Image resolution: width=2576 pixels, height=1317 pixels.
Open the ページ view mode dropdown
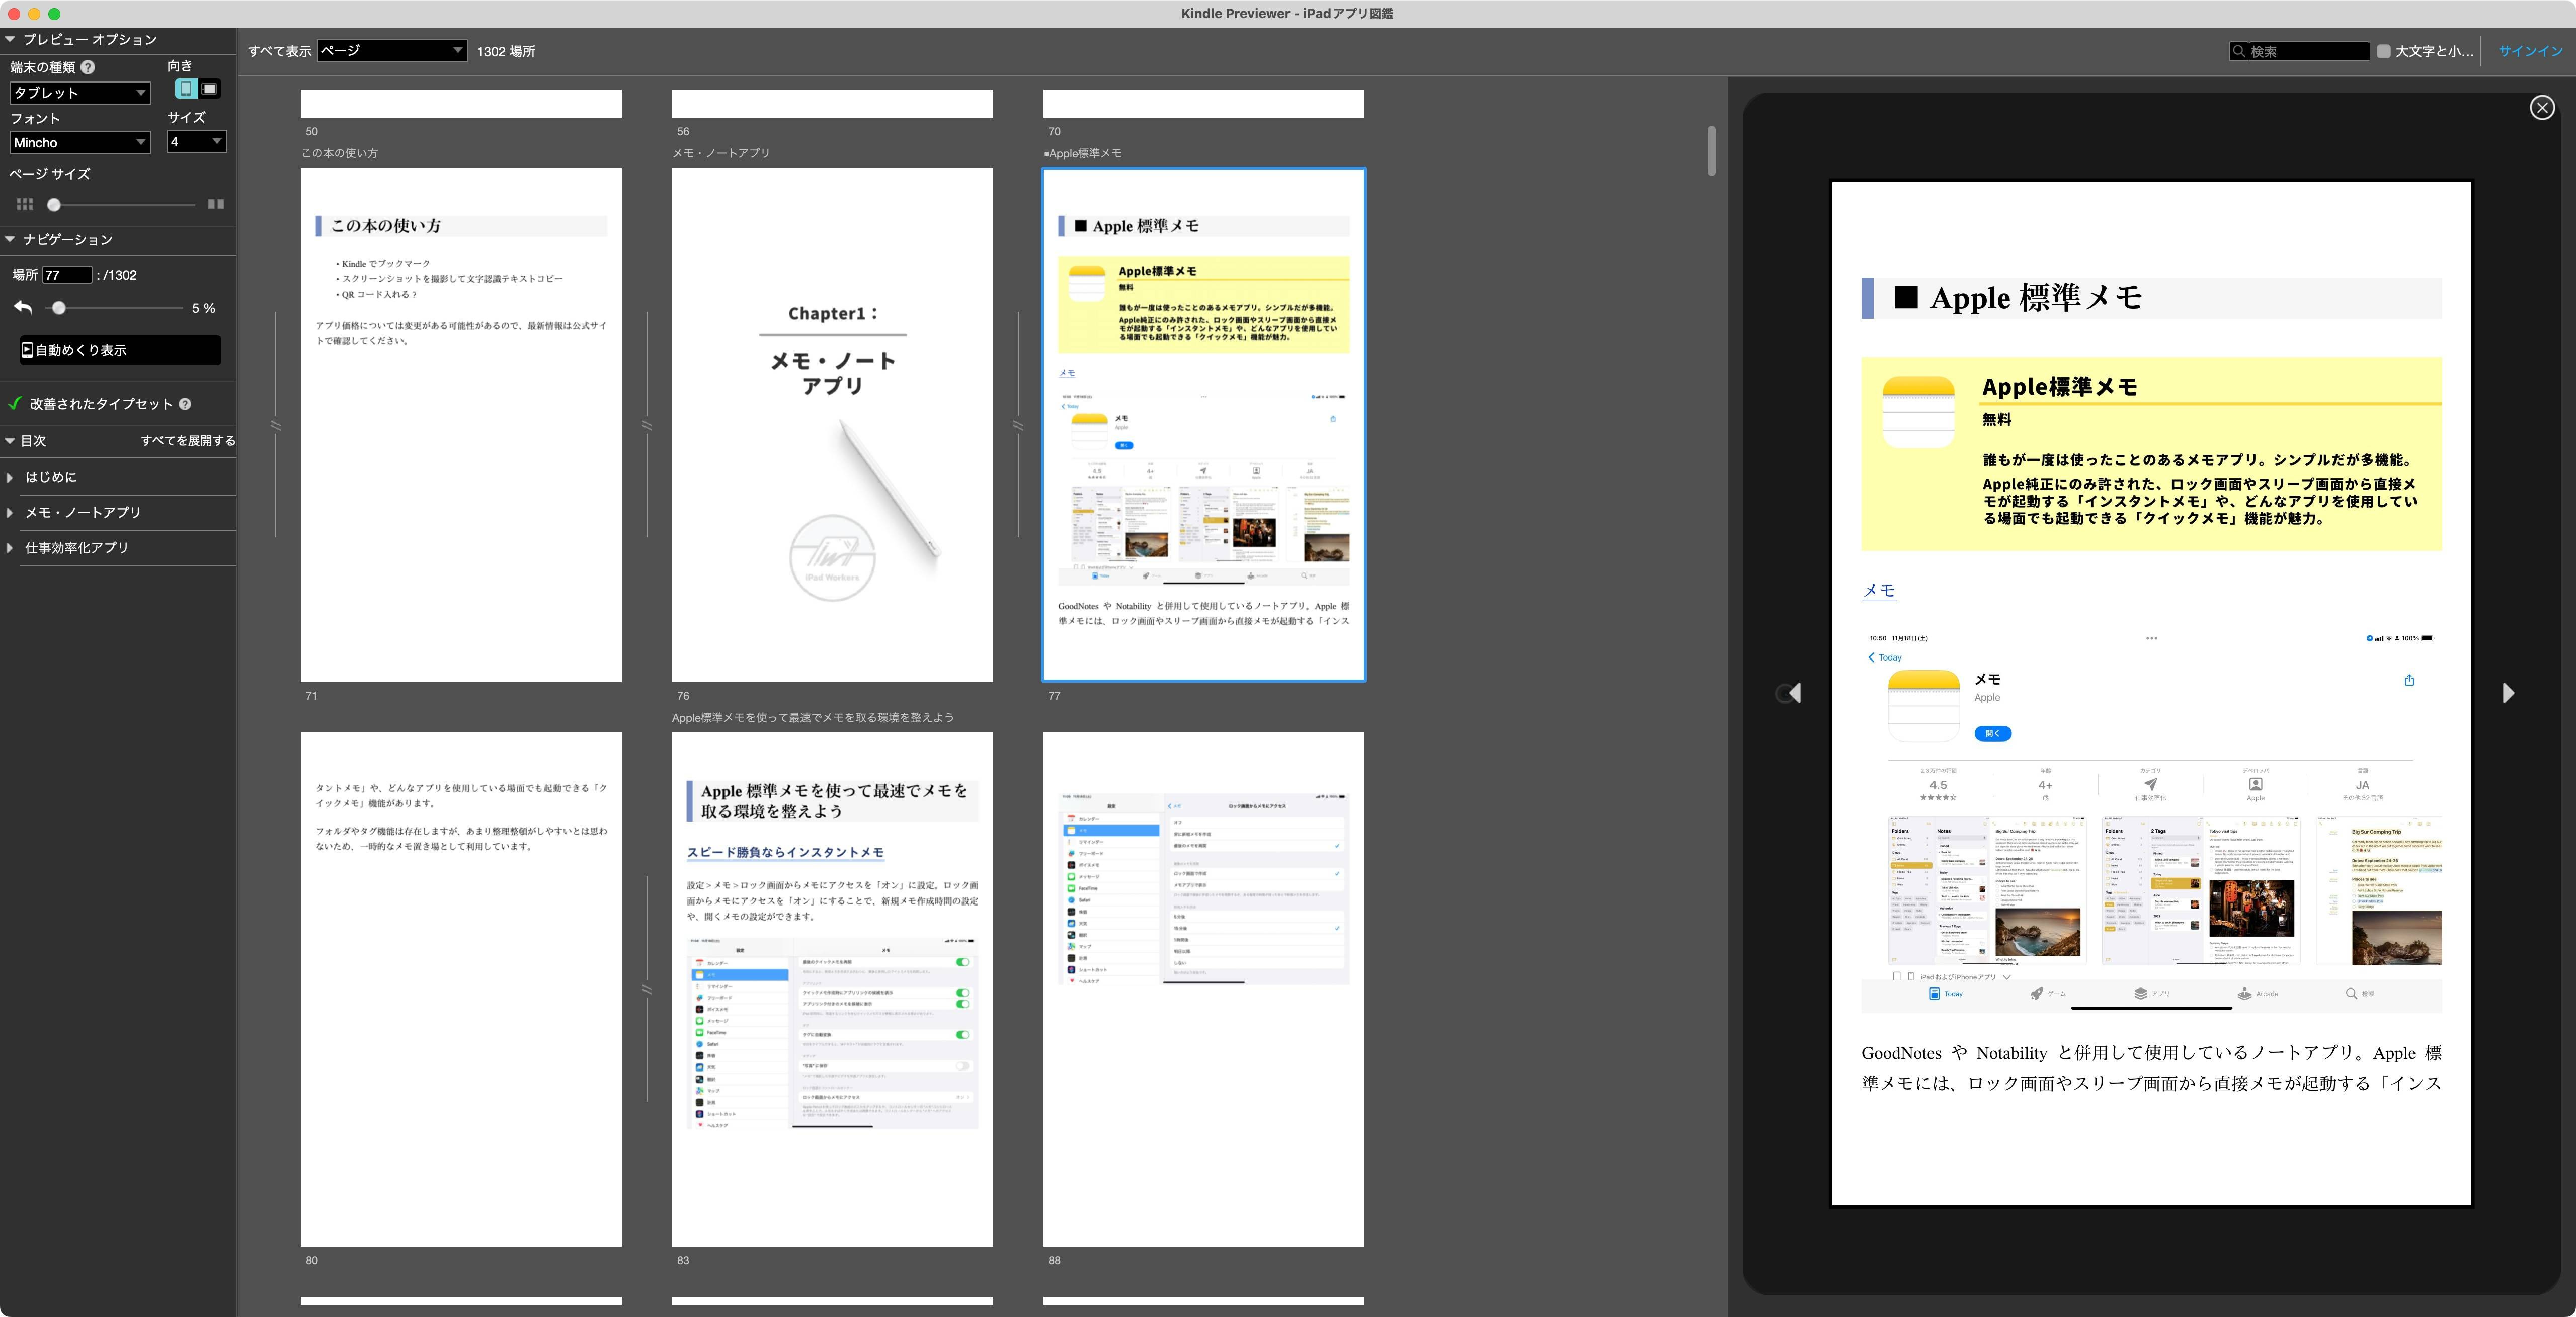[x=392, y=50]
